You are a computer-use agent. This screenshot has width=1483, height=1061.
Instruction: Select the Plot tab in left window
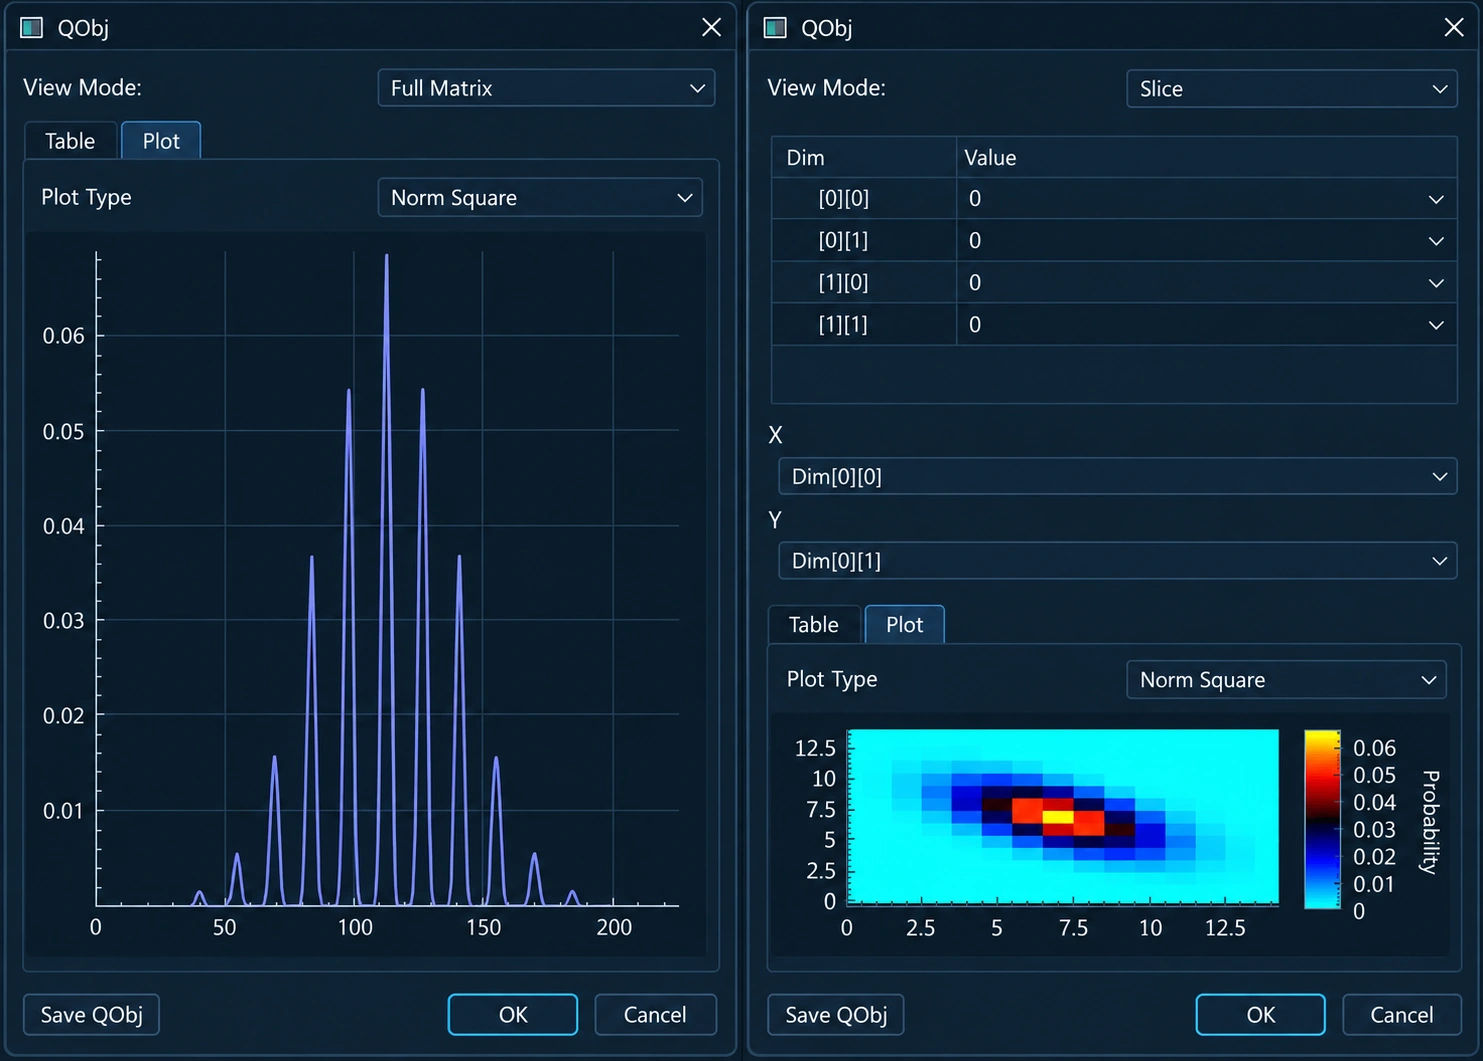pos(161,141)
